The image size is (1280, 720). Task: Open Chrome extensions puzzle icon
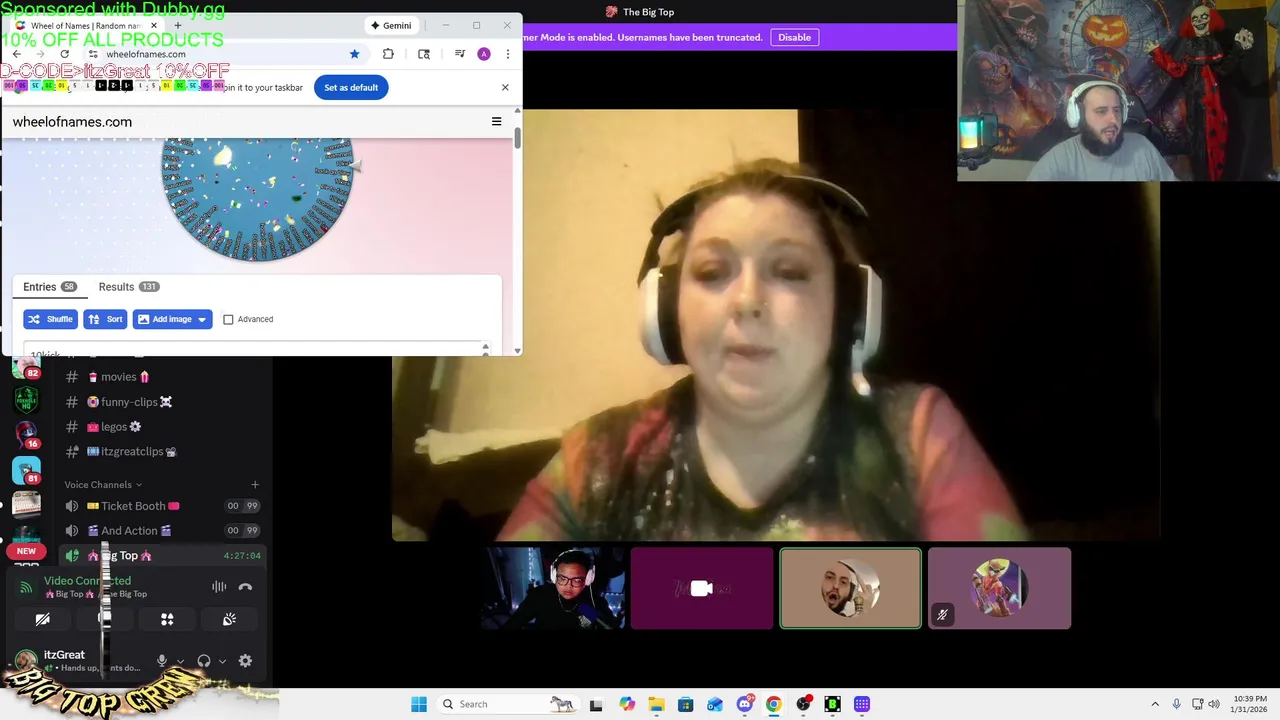pos(388,54)
